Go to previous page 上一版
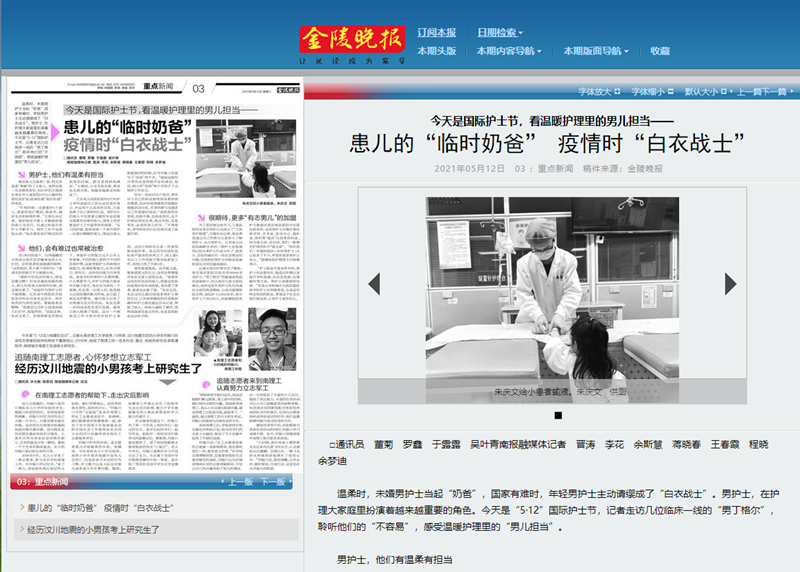The height and width of the screenshot is (572, 800). (238, 482)
